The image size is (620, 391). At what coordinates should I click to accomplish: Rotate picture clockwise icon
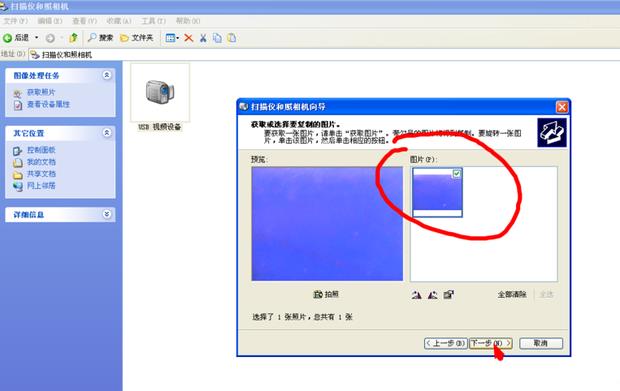click(x=416, y=295)
